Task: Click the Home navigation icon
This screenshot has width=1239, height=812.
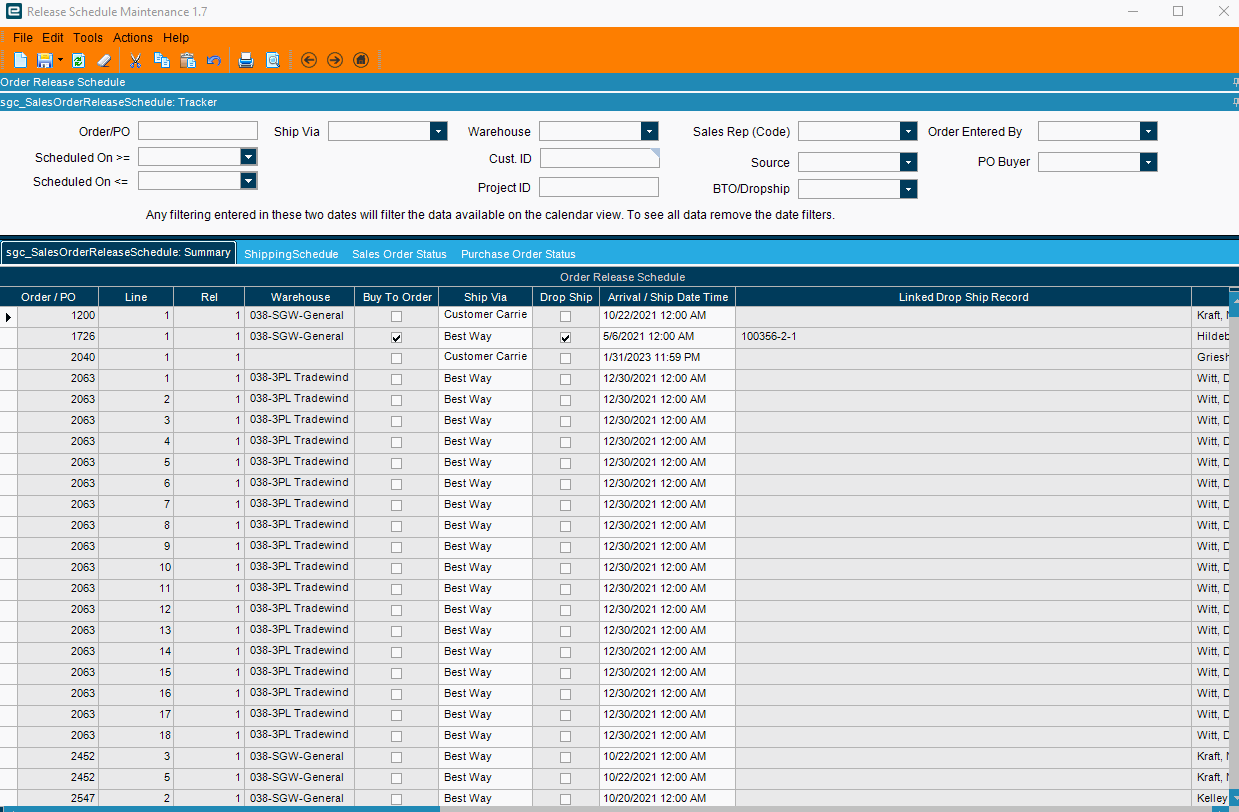Action: pyautogui.click(x=361, y=60)
